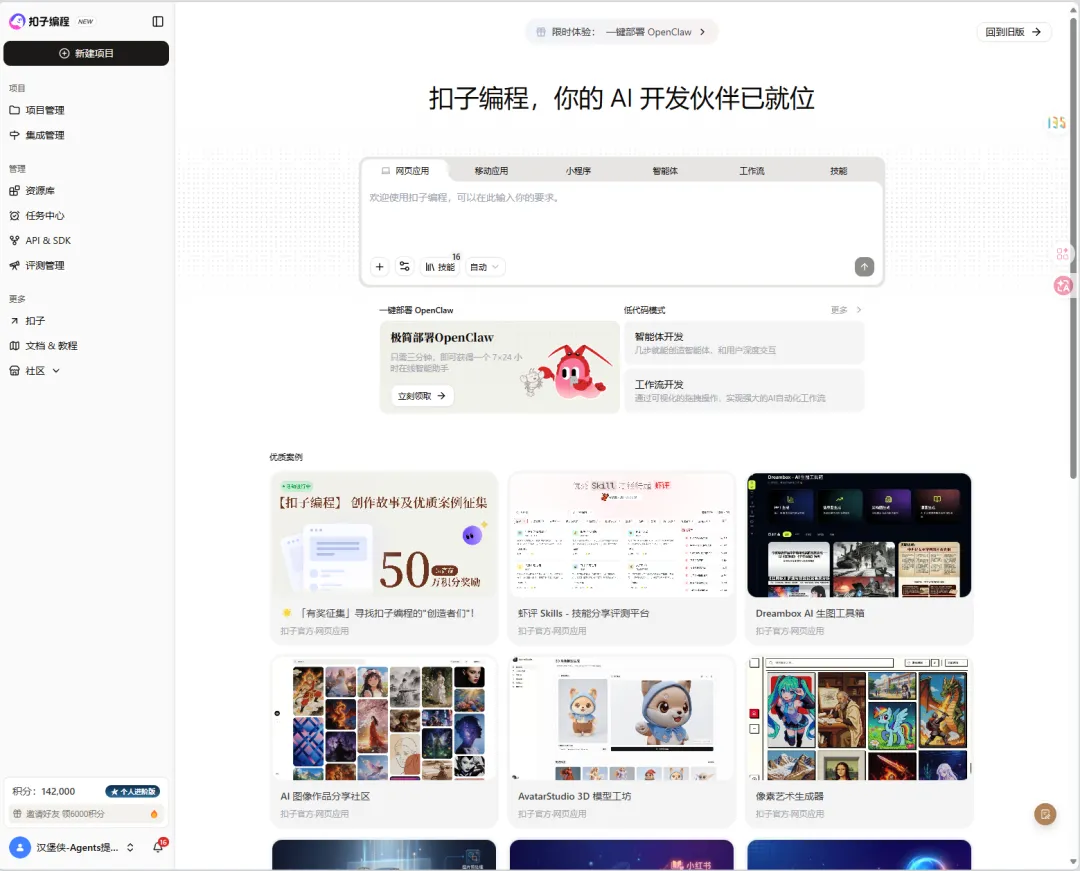This screenshot has height=871, width=1080.
Task: Open the 虾评 Skills case thumbnail
Action: click(621, 535)
